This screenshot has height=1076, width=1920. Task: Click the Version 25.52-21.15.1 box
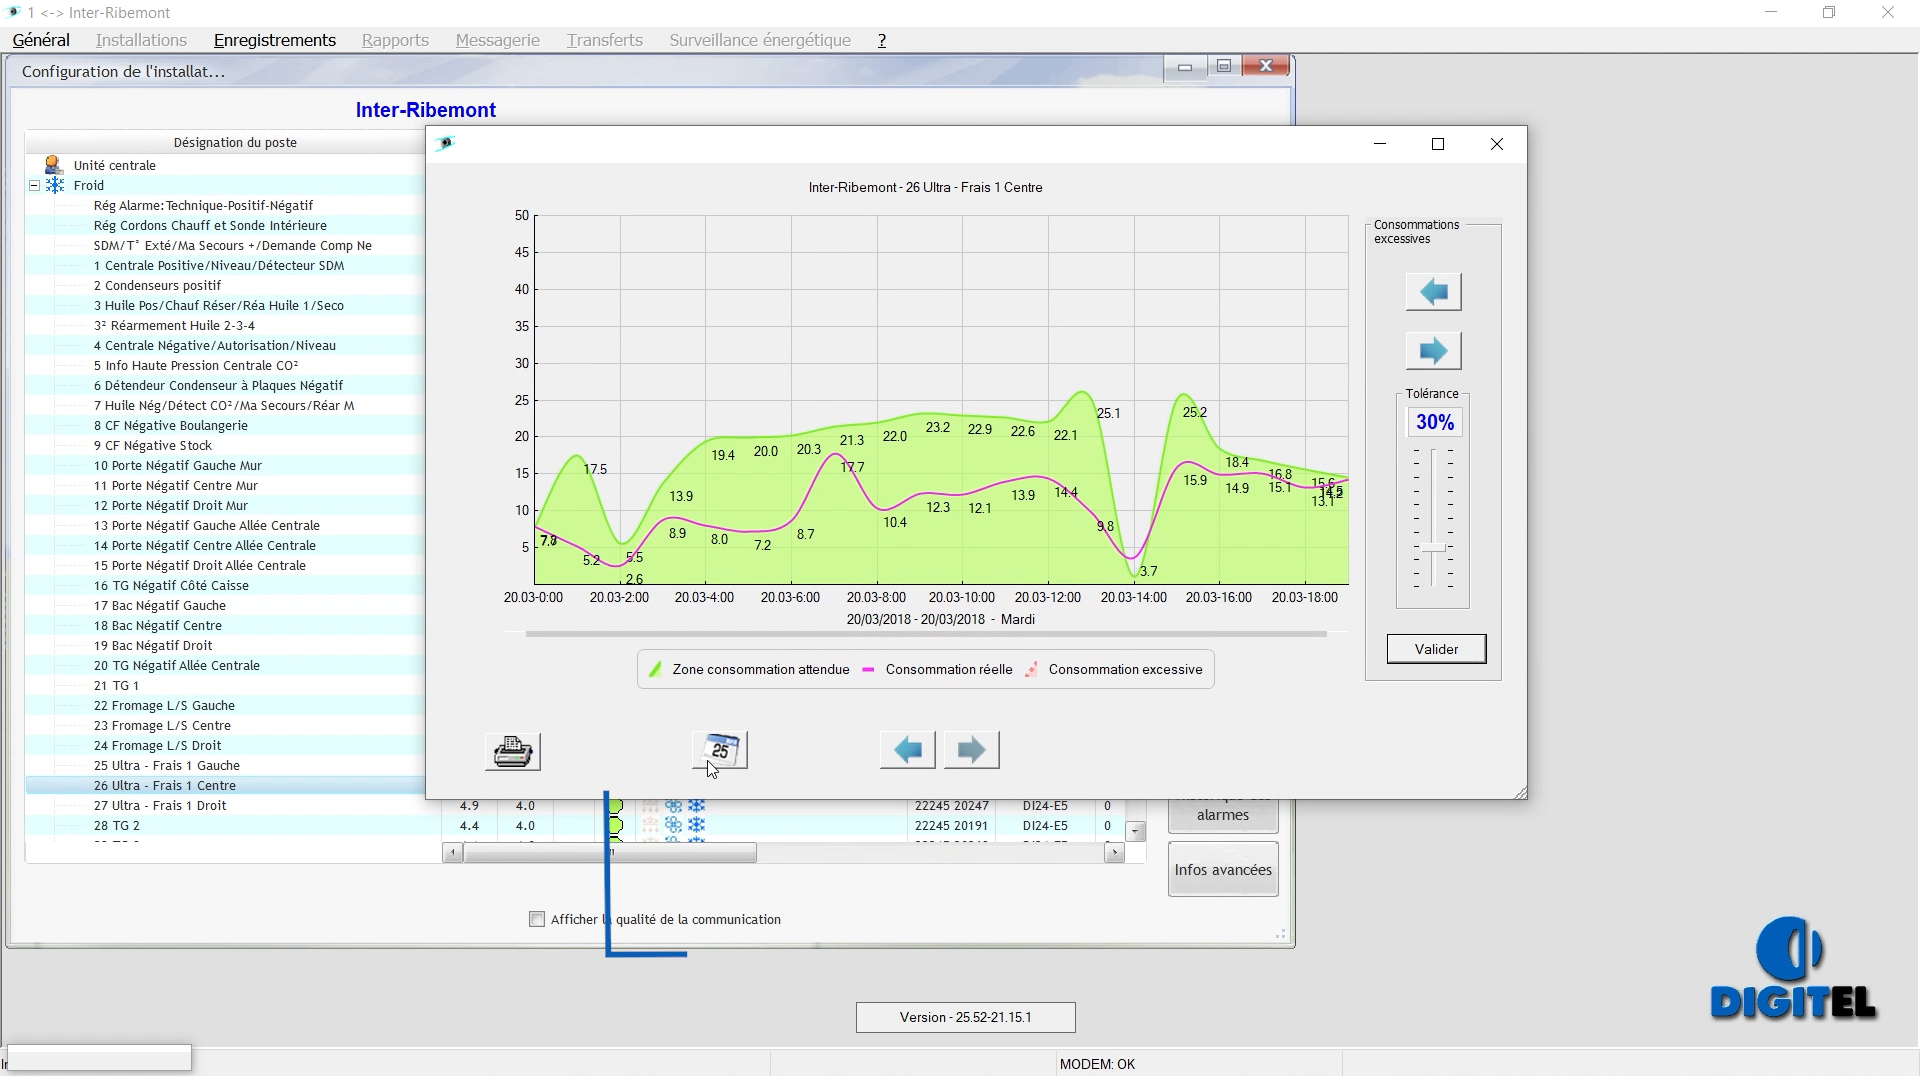(966, 1017)
